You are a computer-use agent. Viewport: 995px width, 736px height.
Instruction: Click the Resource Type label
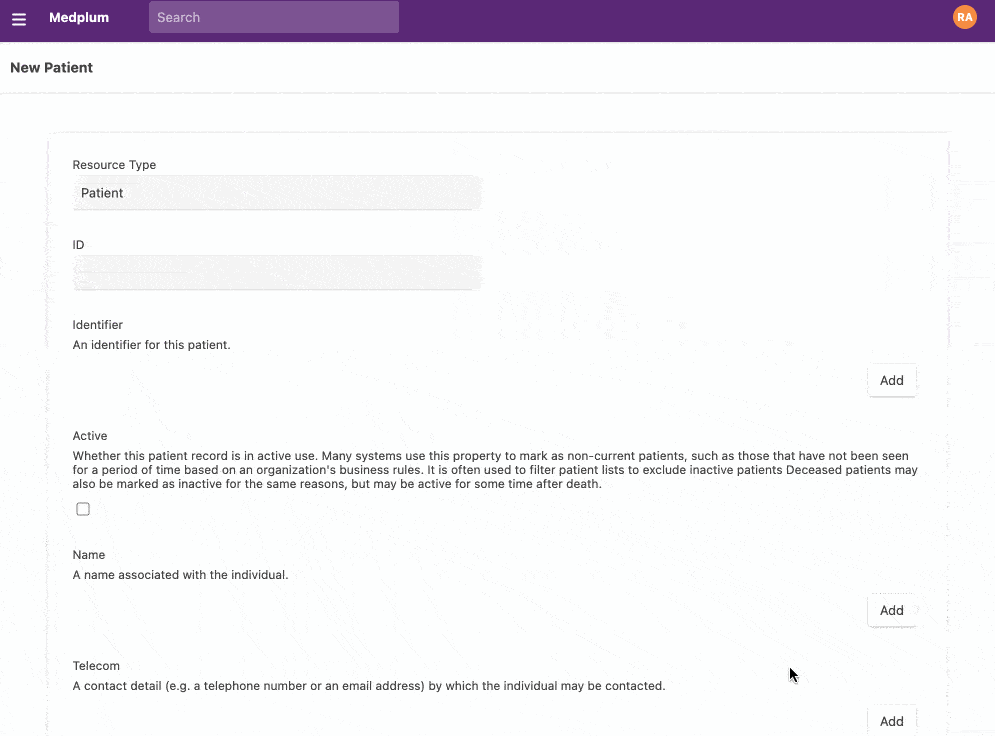[x=114, y=165]
